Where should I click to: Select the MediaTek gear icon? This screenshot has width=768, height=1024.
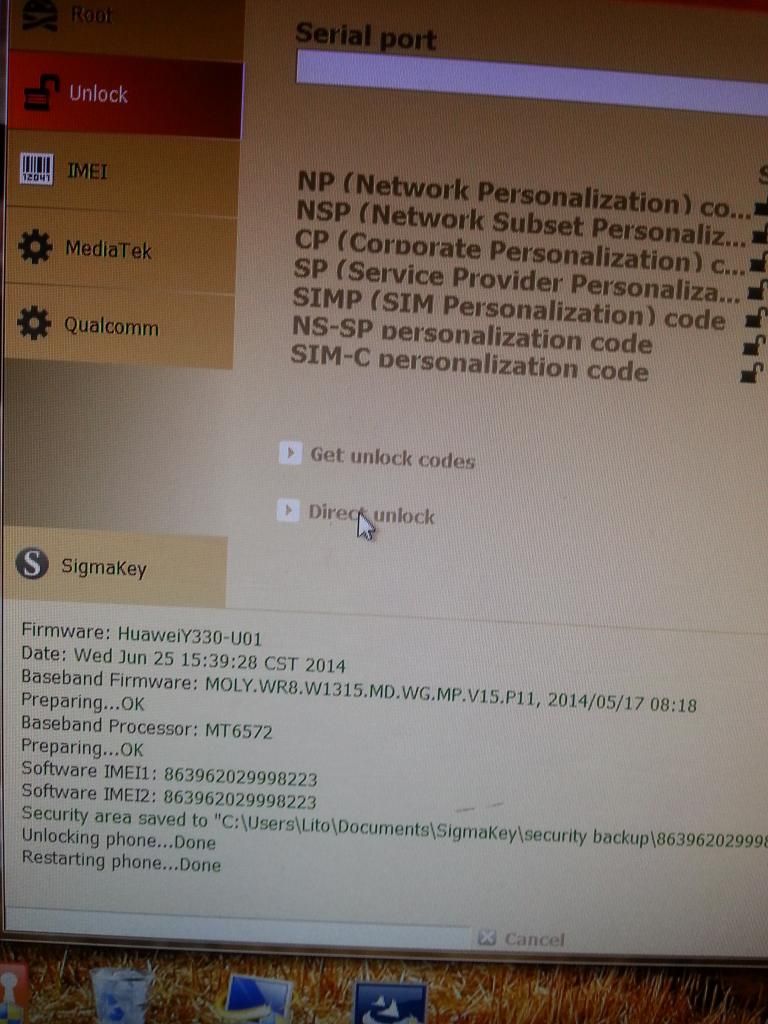click(34, 247)
